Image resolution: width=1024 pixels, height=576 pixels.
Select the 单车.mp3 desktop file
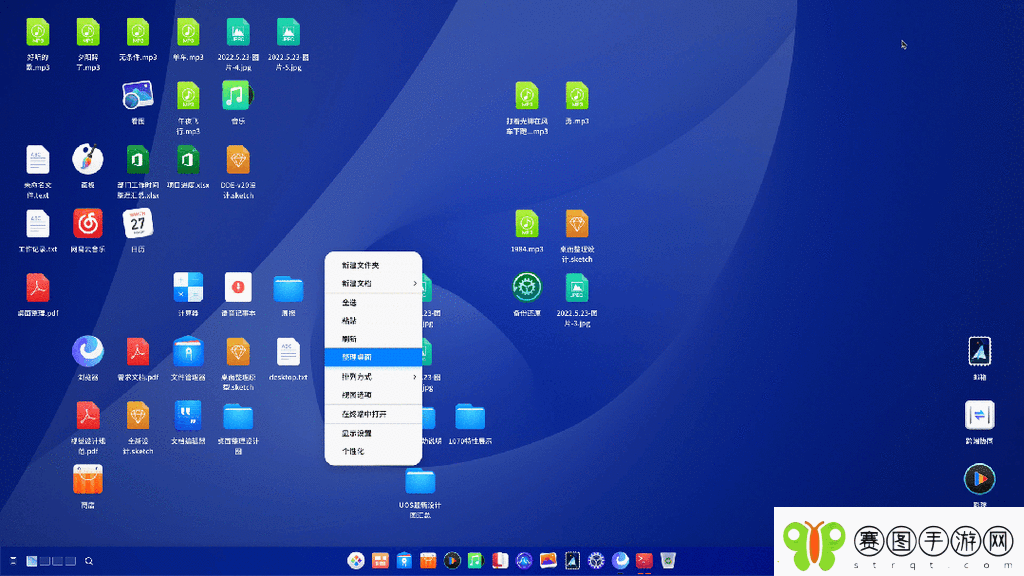tap(188, 33)
